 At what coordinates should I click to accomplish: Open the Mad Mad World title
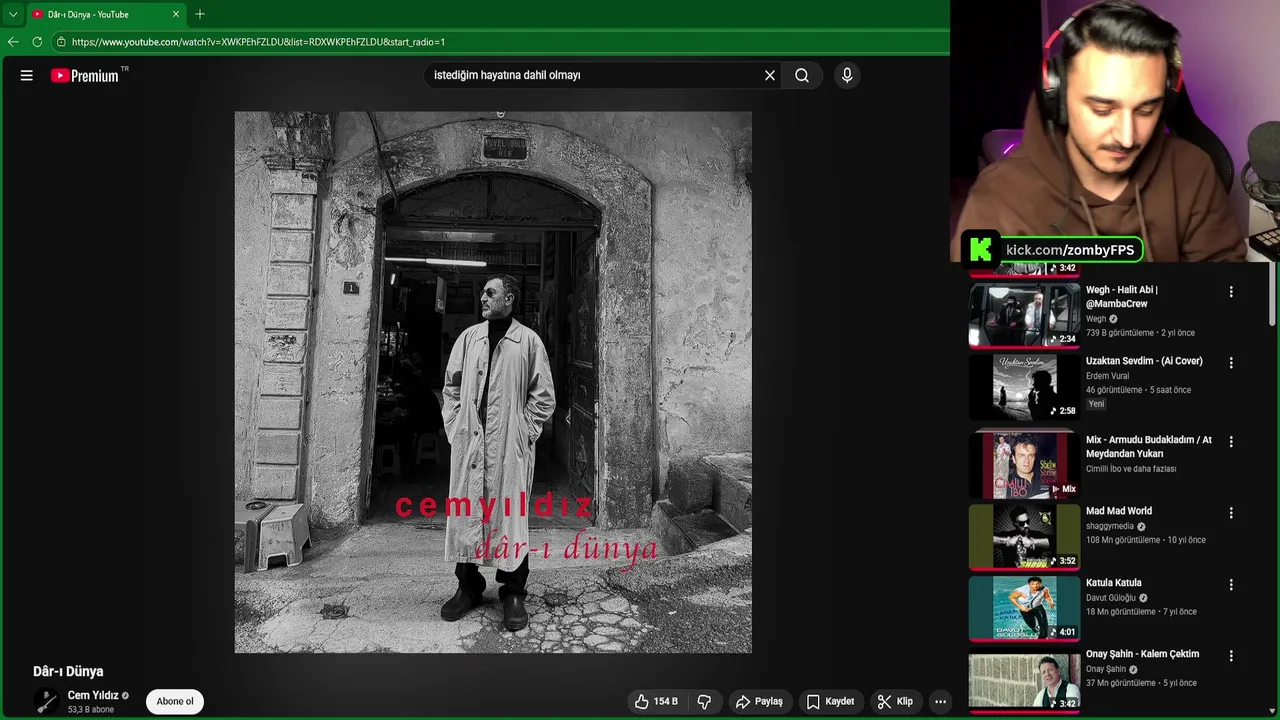1119,511
